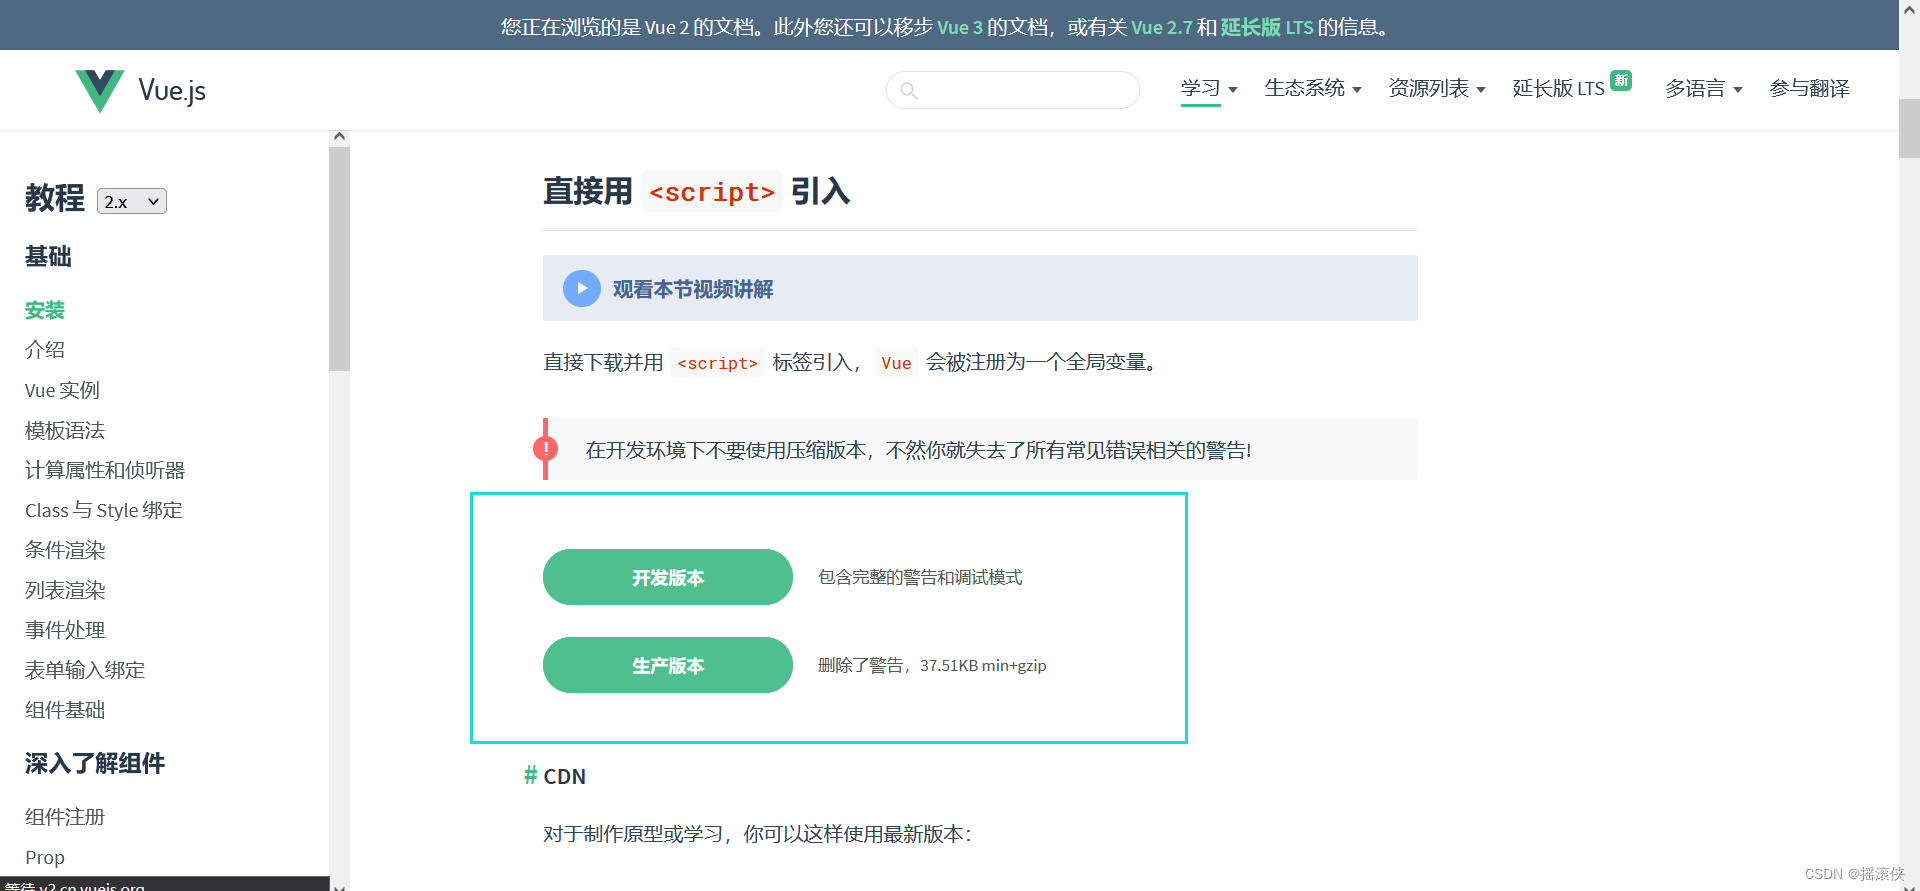Click the 开发版本 download button
The height and width of the screenshot is (891, 1920).
pyautogui.click(x=668, y=577)
